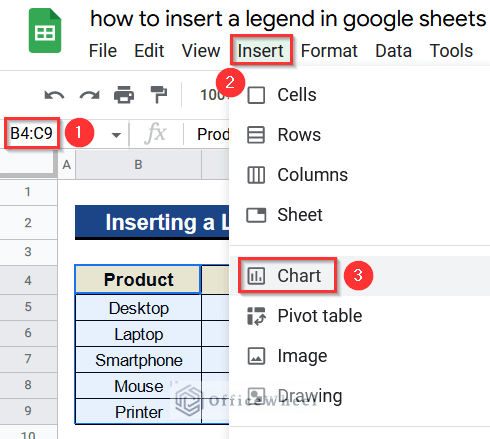Image resolution: width=490 pixels, height=439 pixels.
Task: Select row 9 header
Action: (x=28, y=411)
